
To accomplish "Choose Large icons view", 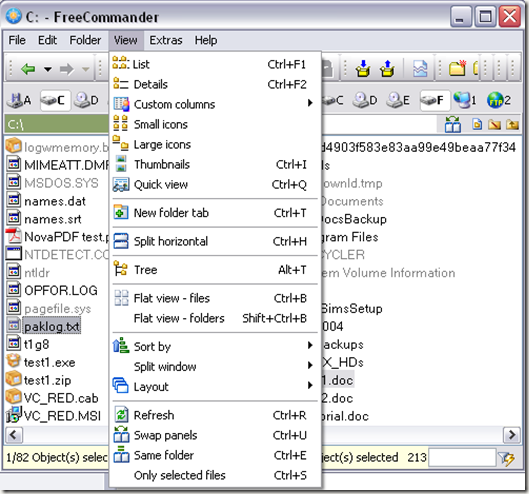I will (x=215, y=144).
